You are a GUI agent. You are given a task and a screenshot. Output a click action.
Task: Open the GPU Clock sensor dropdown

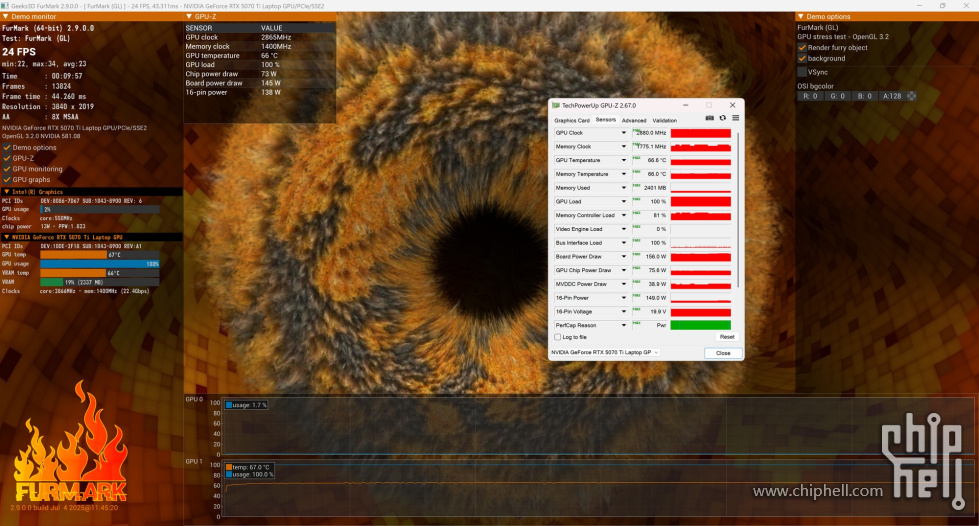click(623, 133)
